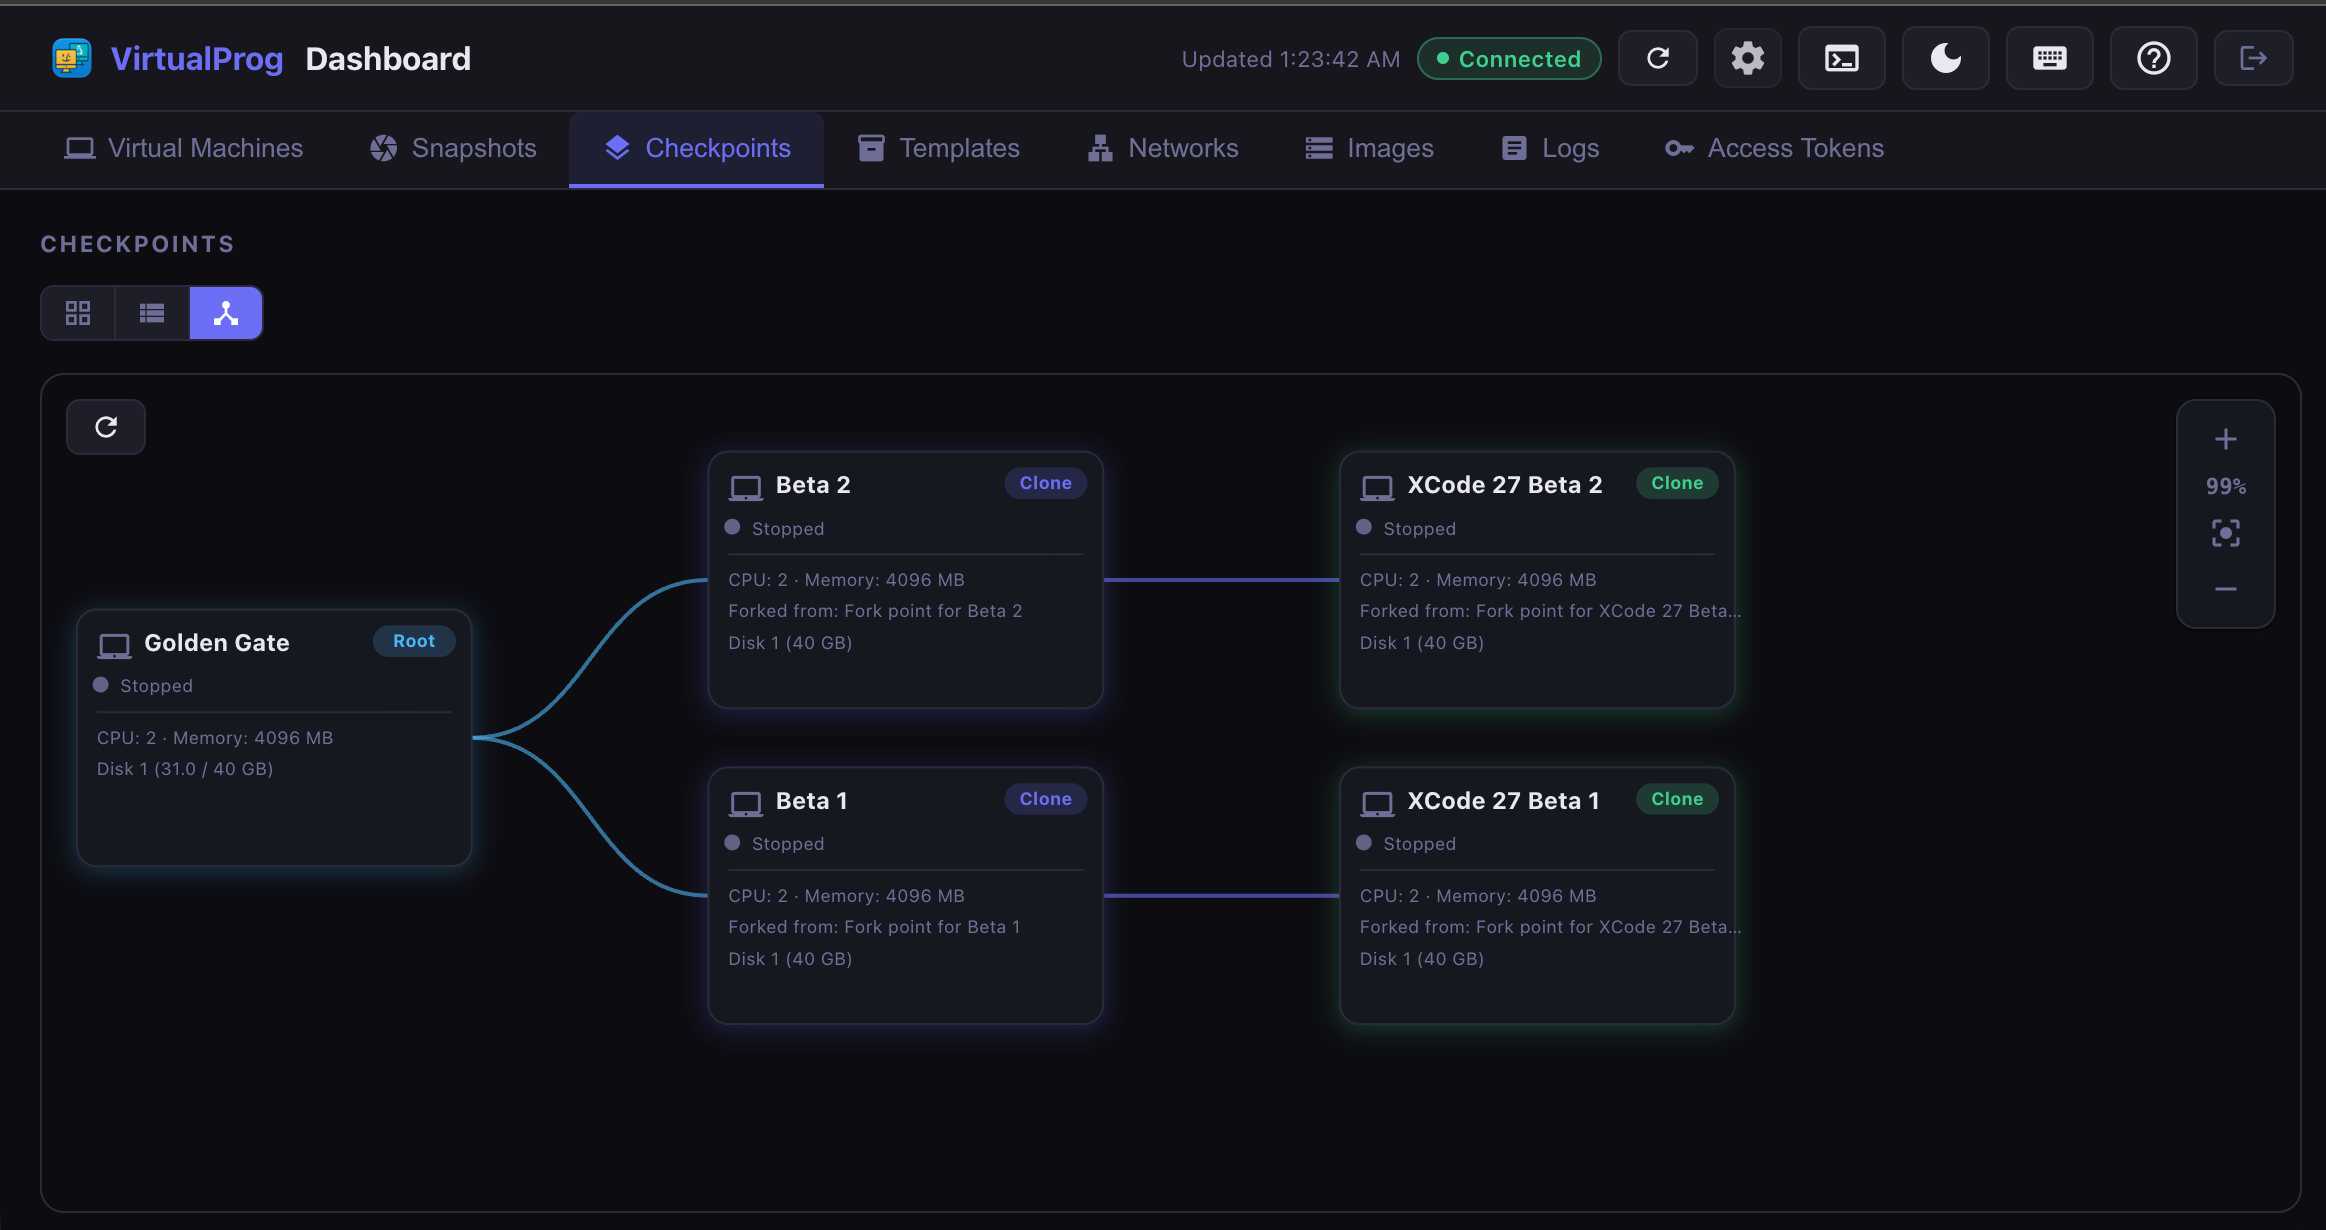Click the Connected status badge
2326x1230 pixels.
pyautogui.click(x=1509, y=59)
